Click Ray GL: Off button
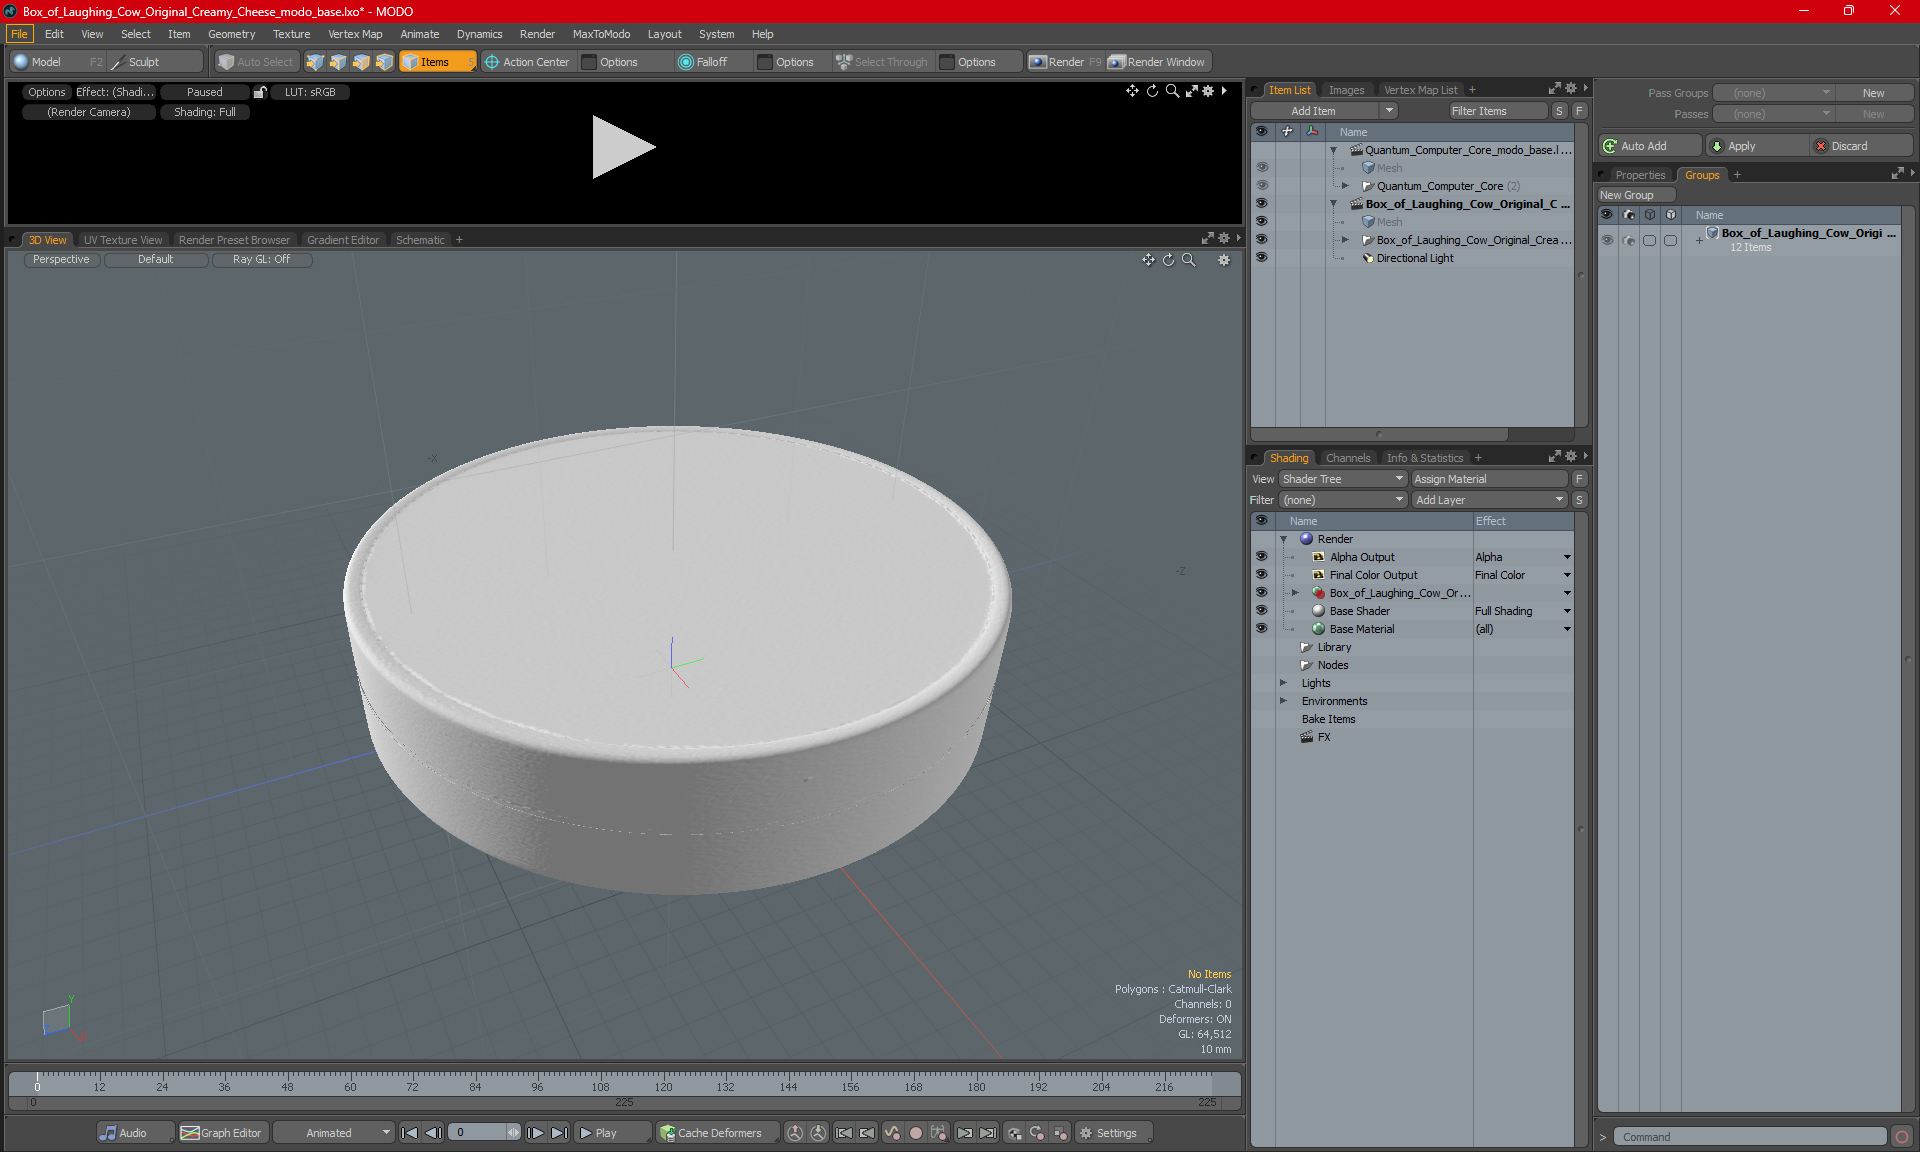This screenshot has height=1152, width=1920. (261, 260)
